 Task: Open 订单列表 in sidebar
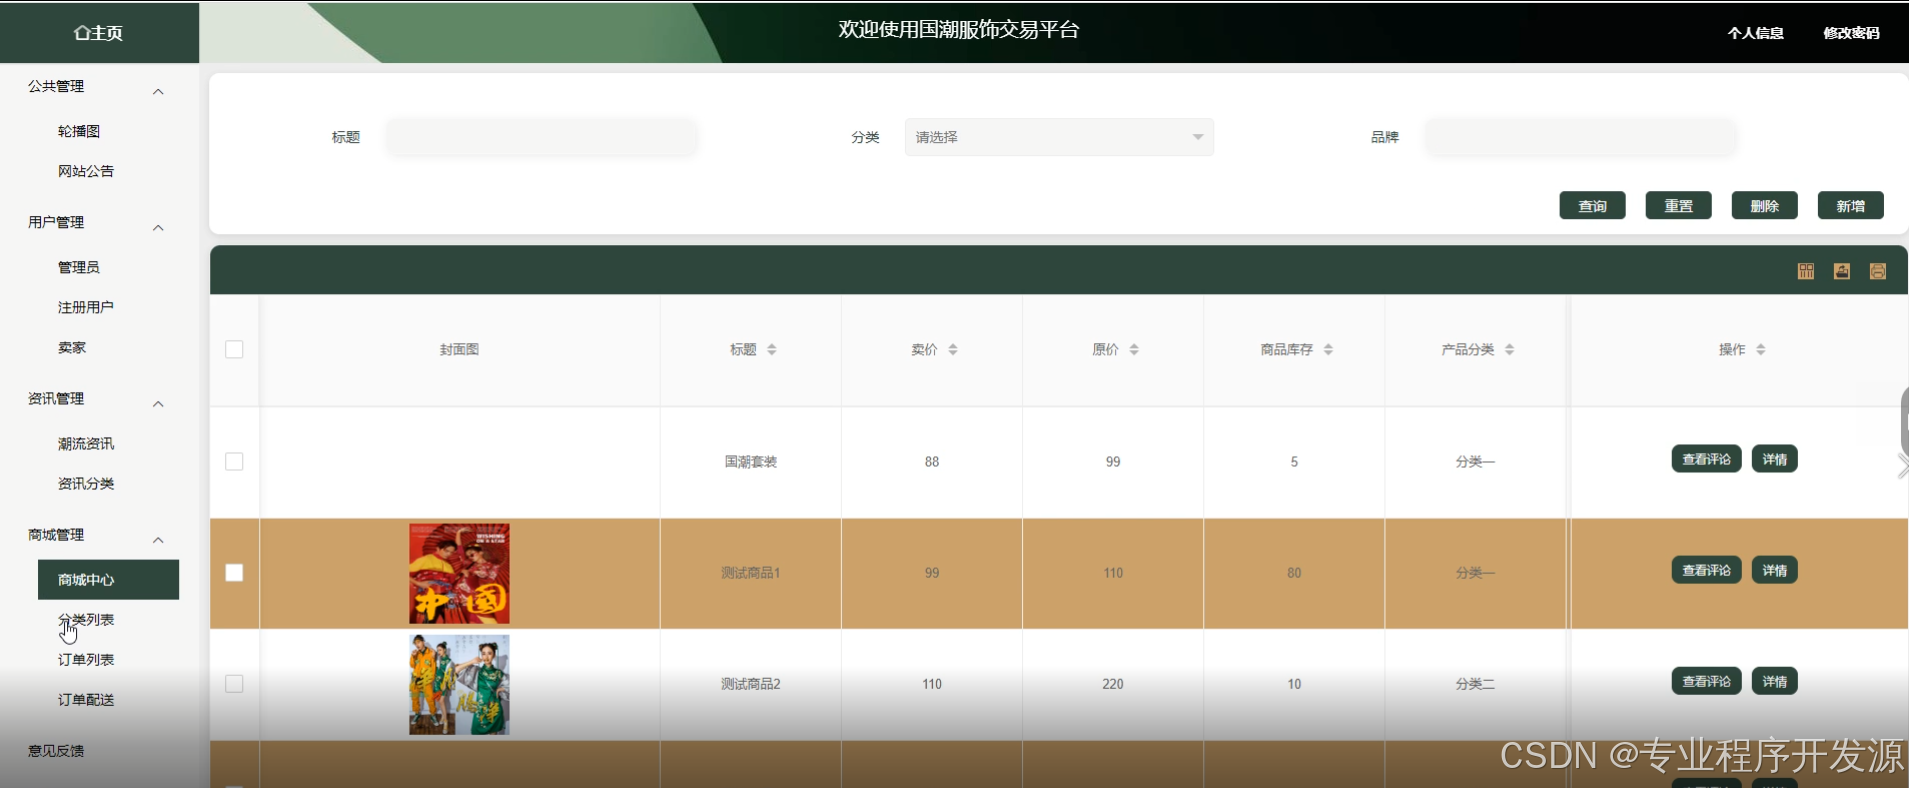[86, 659]
